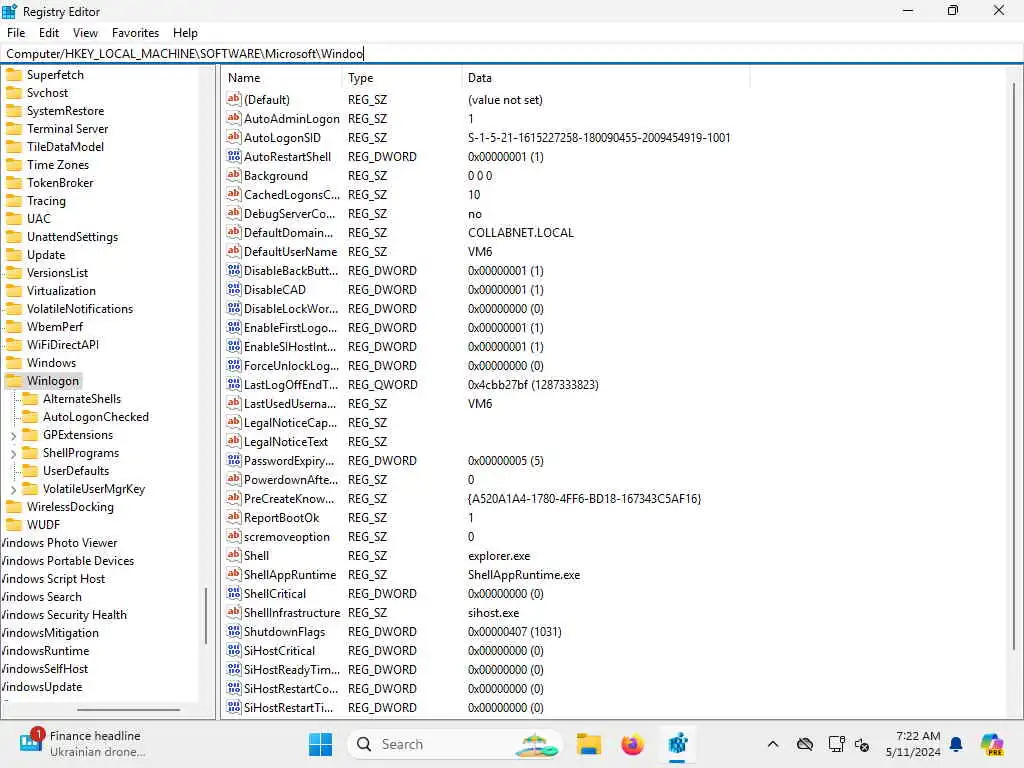
Task: Open the Copilot preview icon in taskbar
Action: 992,744
